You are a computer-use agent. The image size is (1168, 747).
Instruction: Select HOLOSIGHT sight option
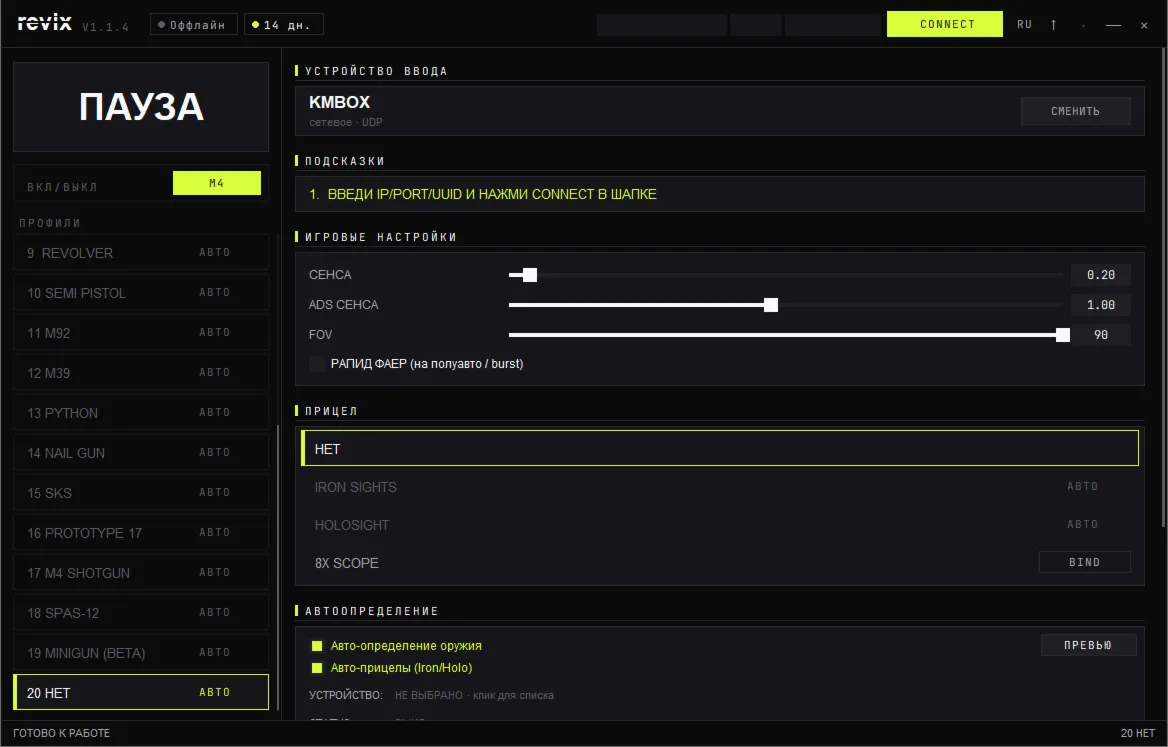(x=720, y=525)
